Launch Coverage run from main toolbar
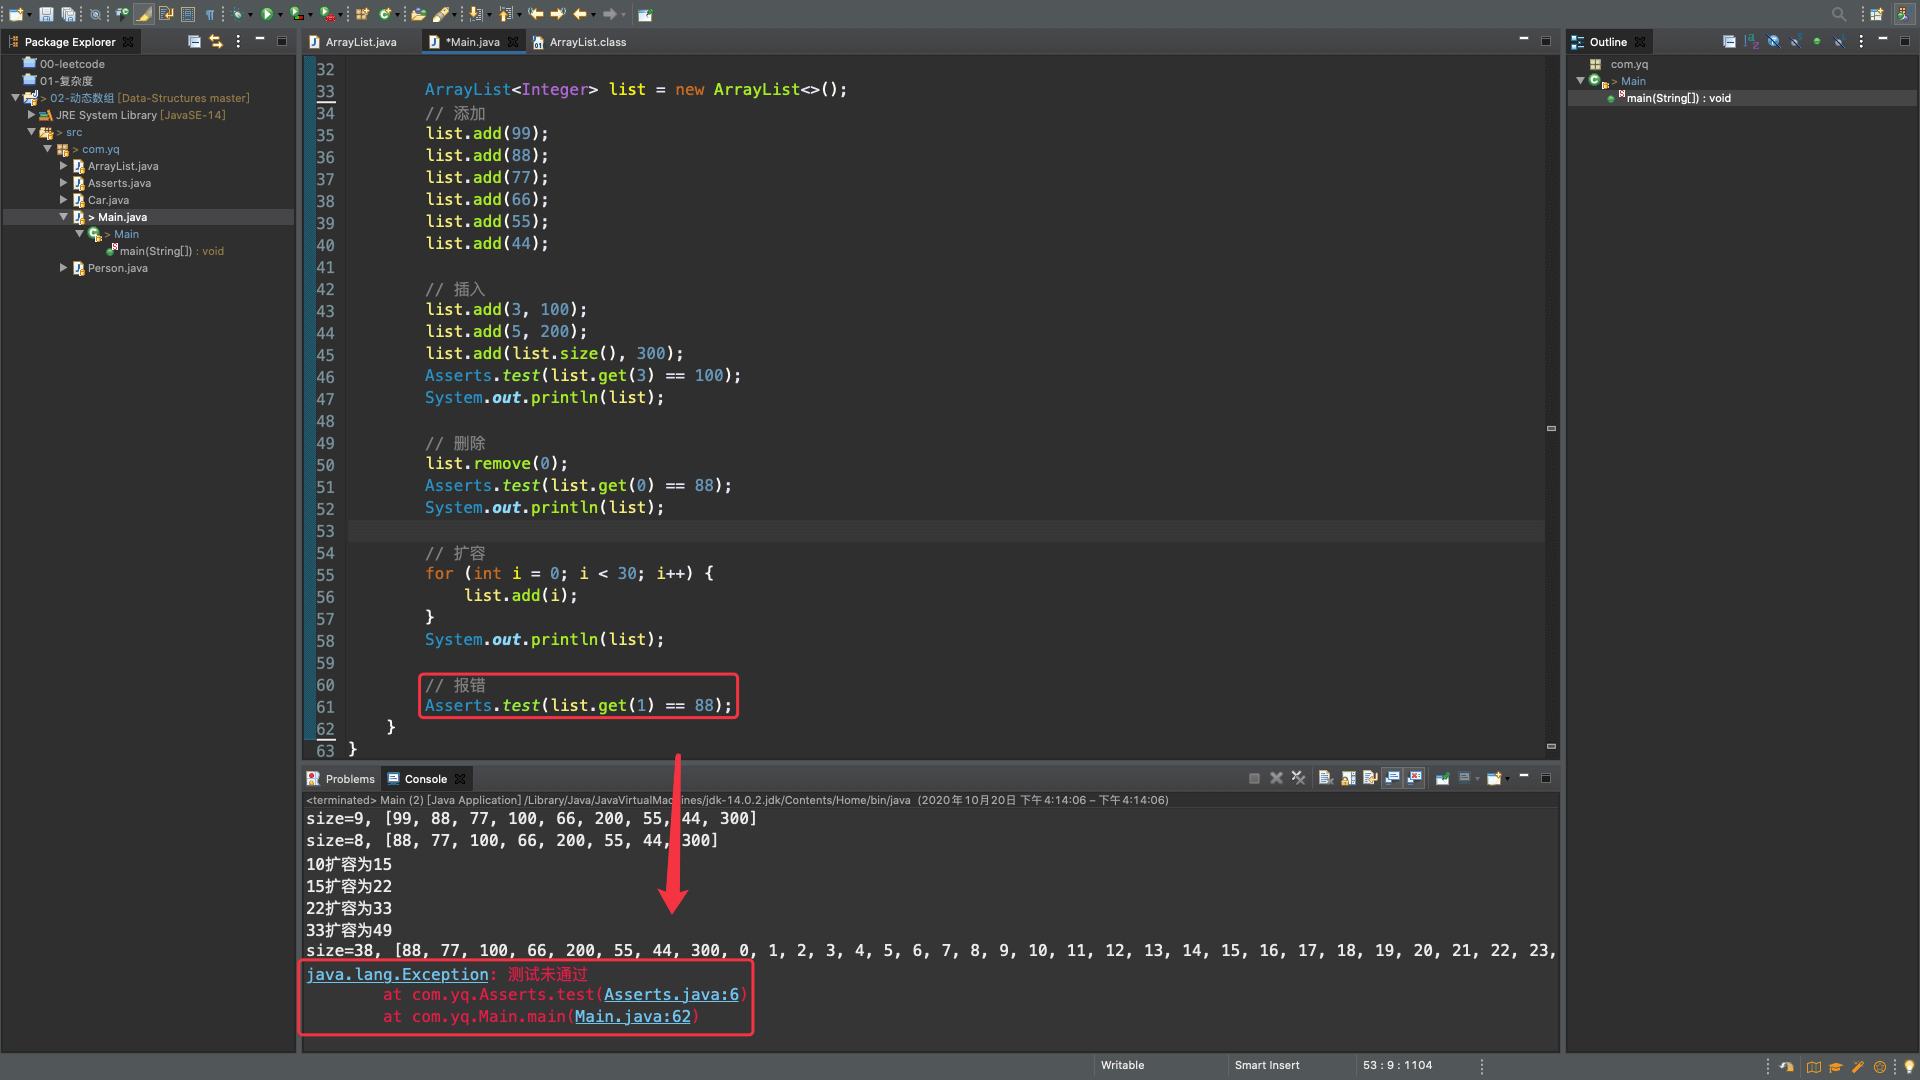Viewport: 1920px width, 1080px height. (x=296, y=14)
